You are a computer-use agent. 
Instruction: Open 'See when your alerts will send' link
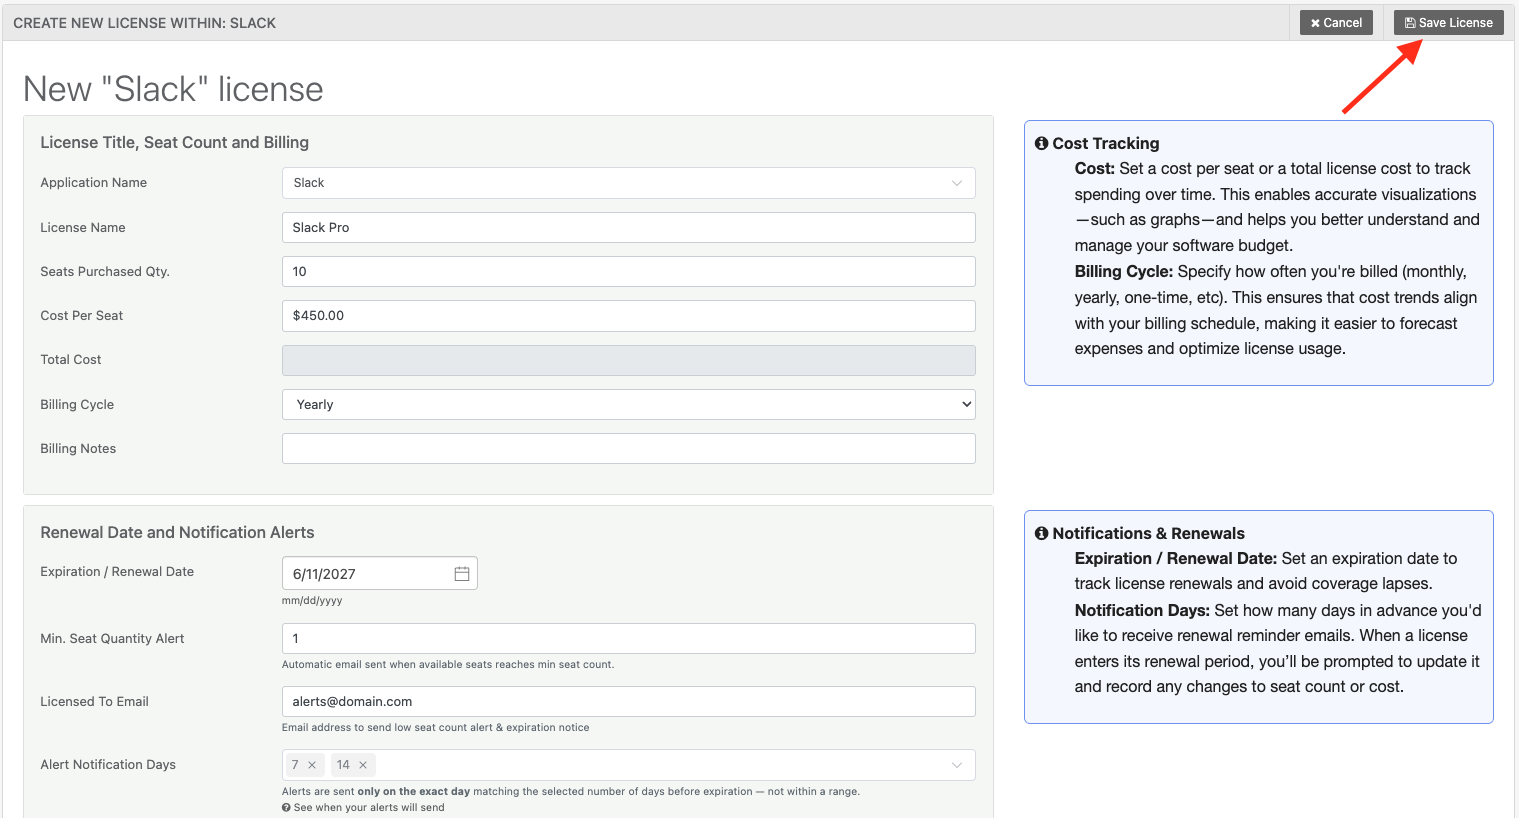(x=363, y=807)
